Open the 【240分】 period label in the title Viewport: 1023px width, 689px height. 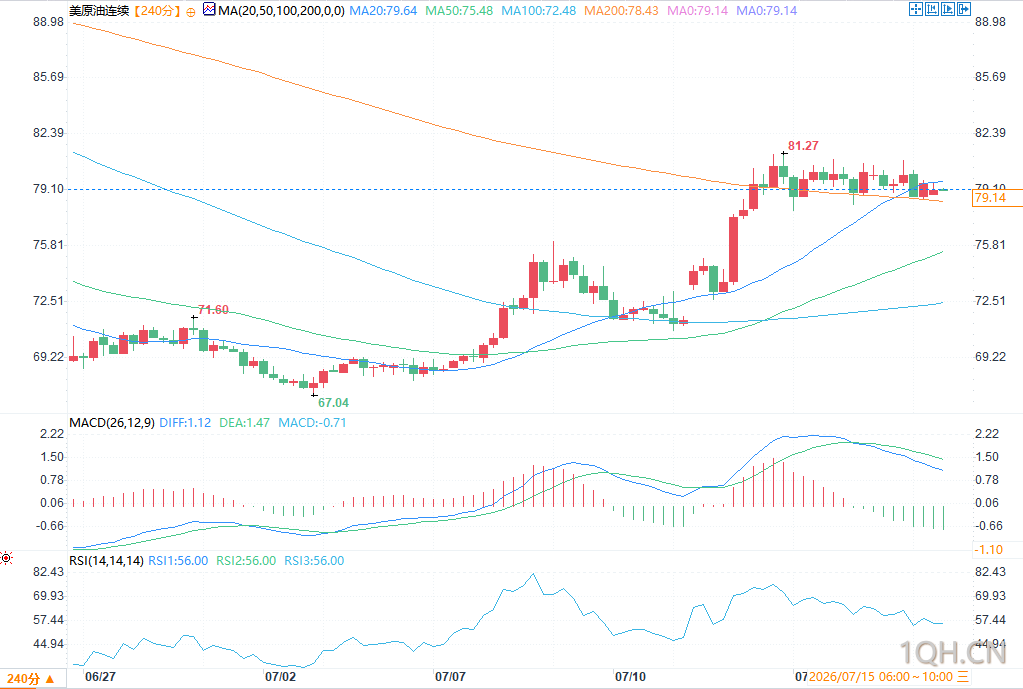pyautogui.click(x=157, y=10)
